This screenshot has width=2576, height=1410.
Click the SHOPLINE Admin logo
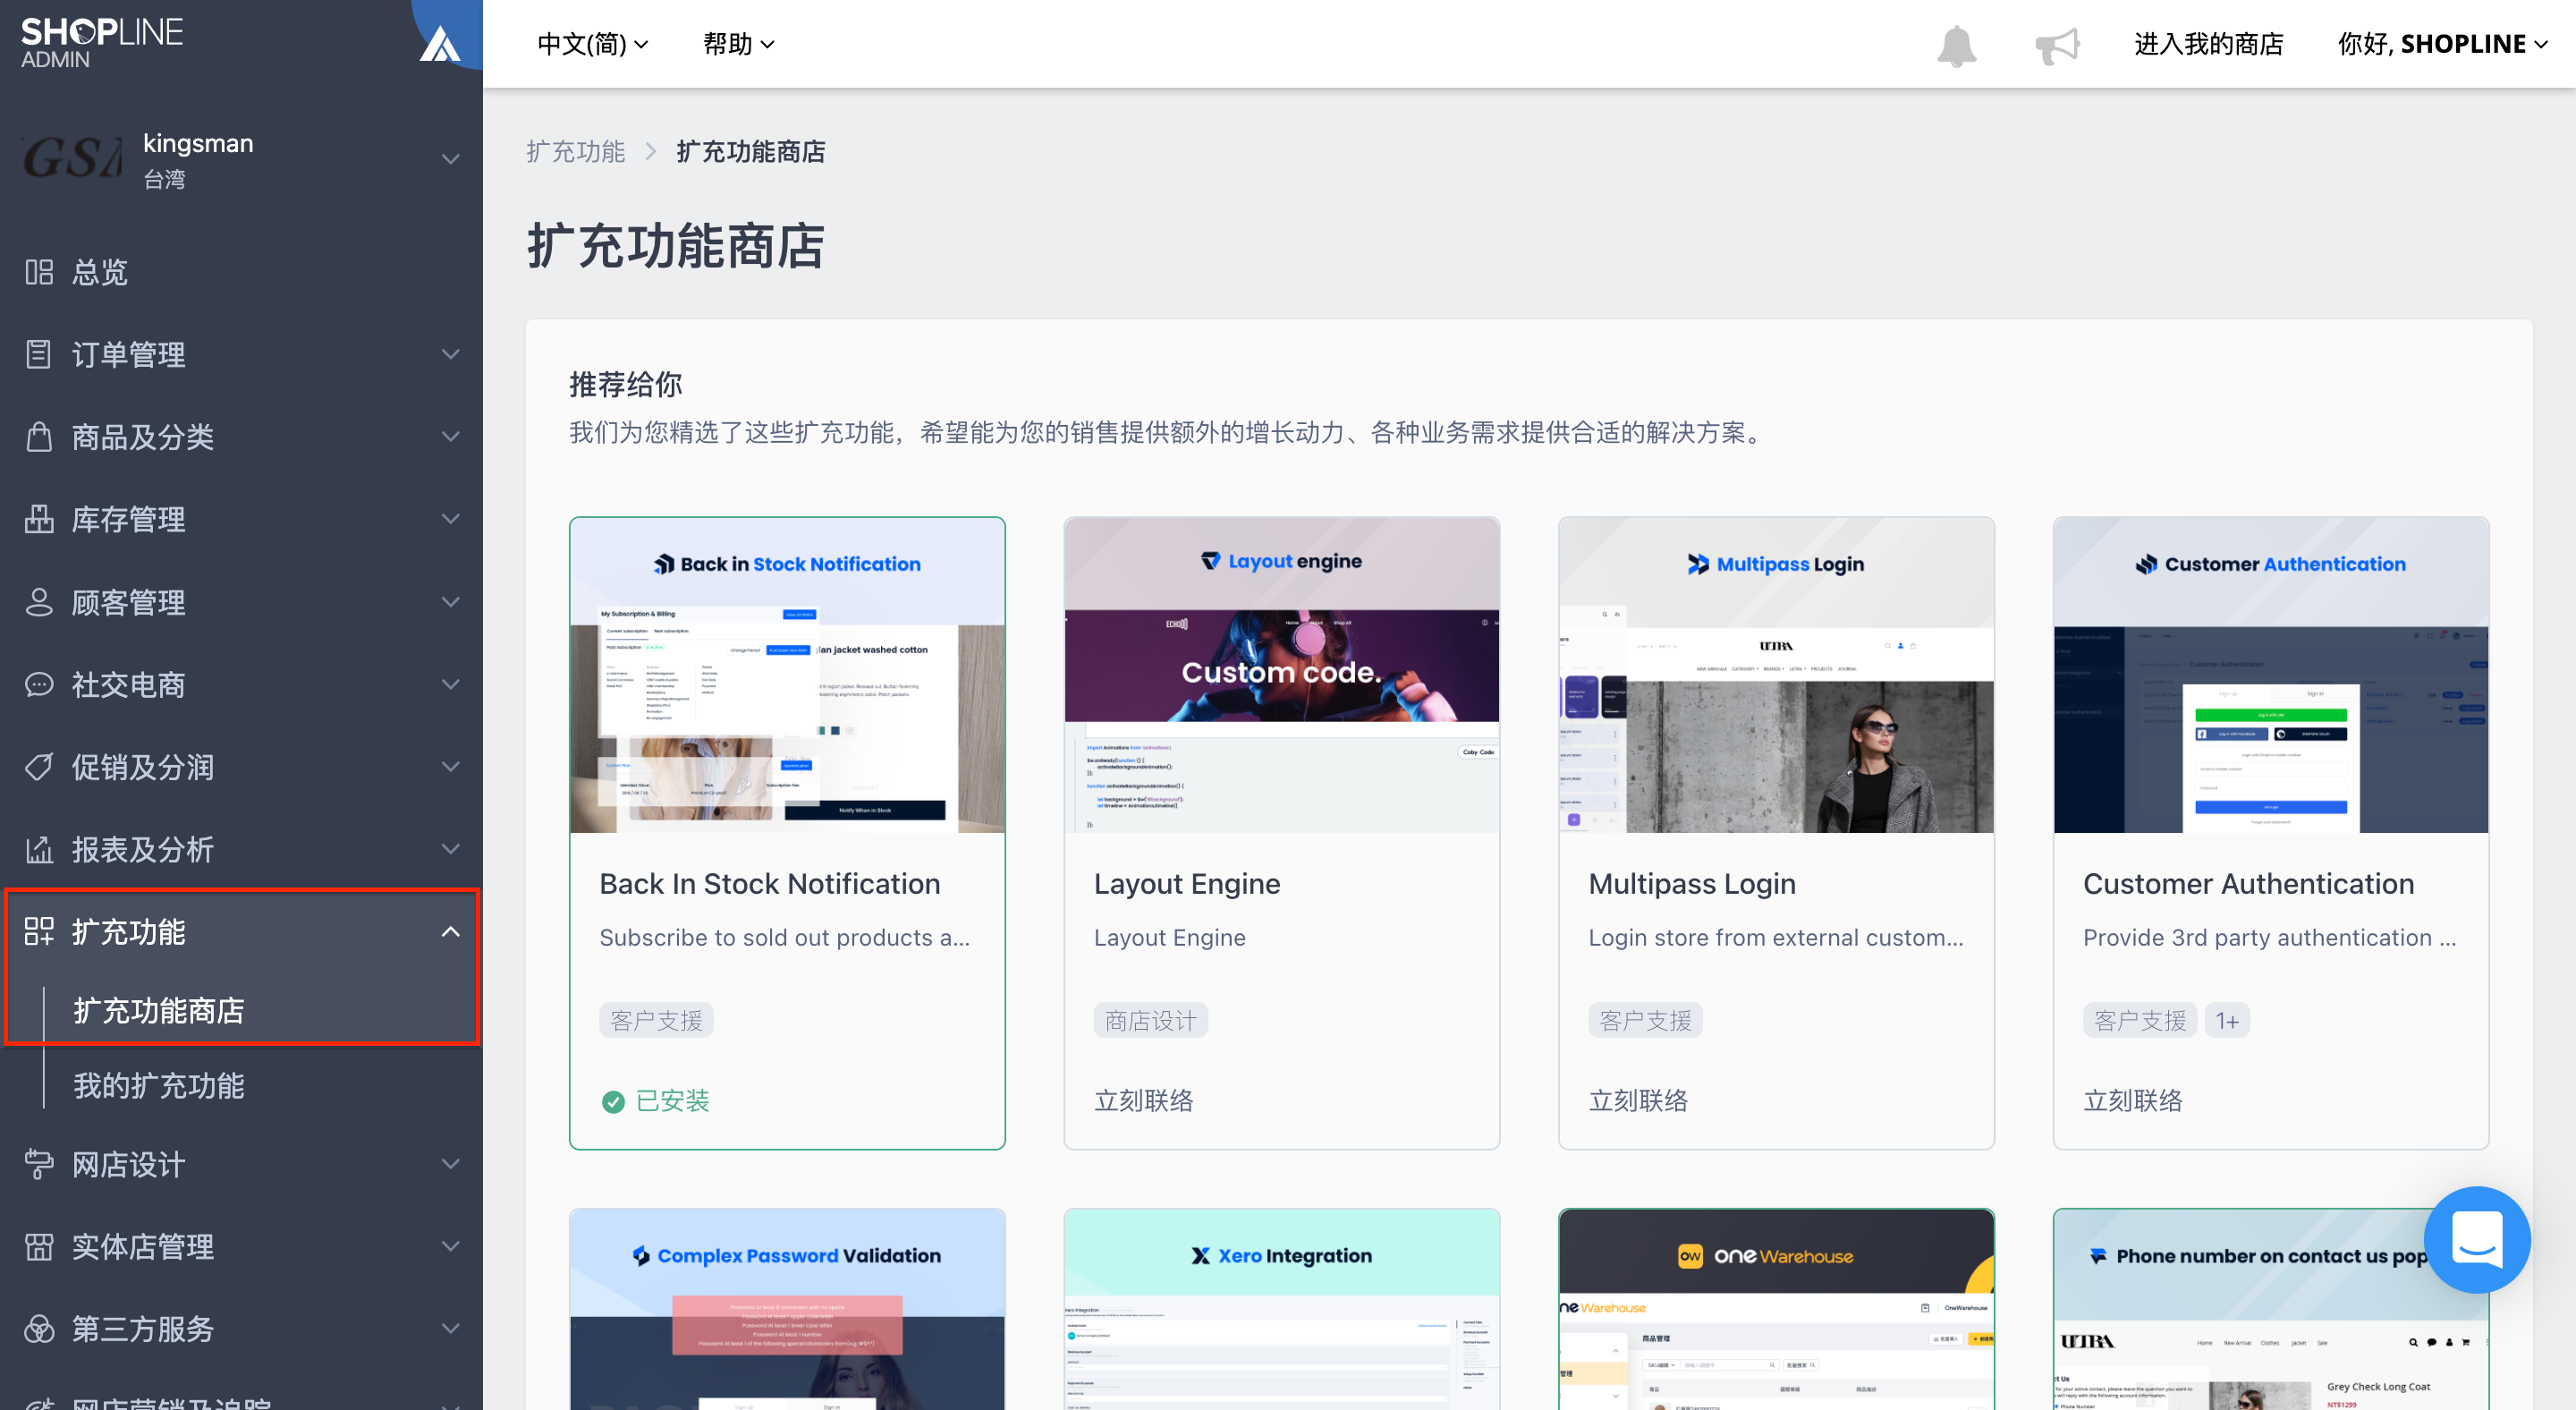click(101, 43)
